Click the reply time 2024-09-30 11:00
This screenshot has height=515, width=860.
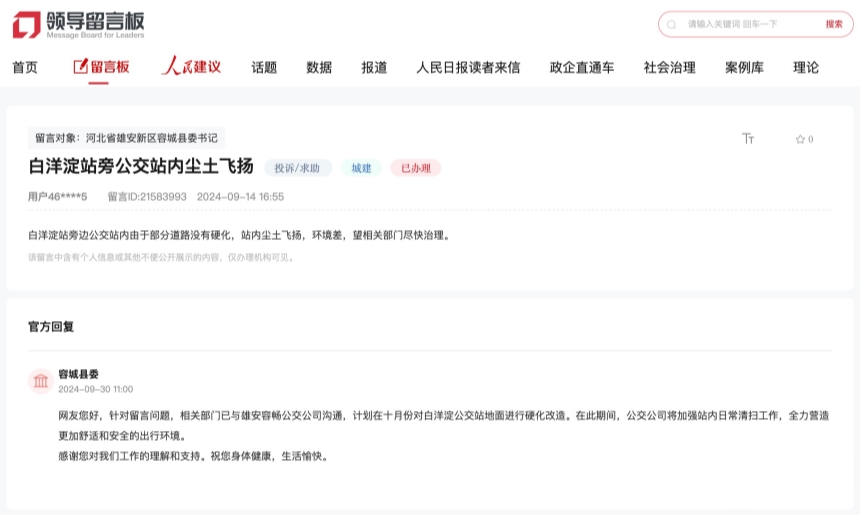point(96,389)
